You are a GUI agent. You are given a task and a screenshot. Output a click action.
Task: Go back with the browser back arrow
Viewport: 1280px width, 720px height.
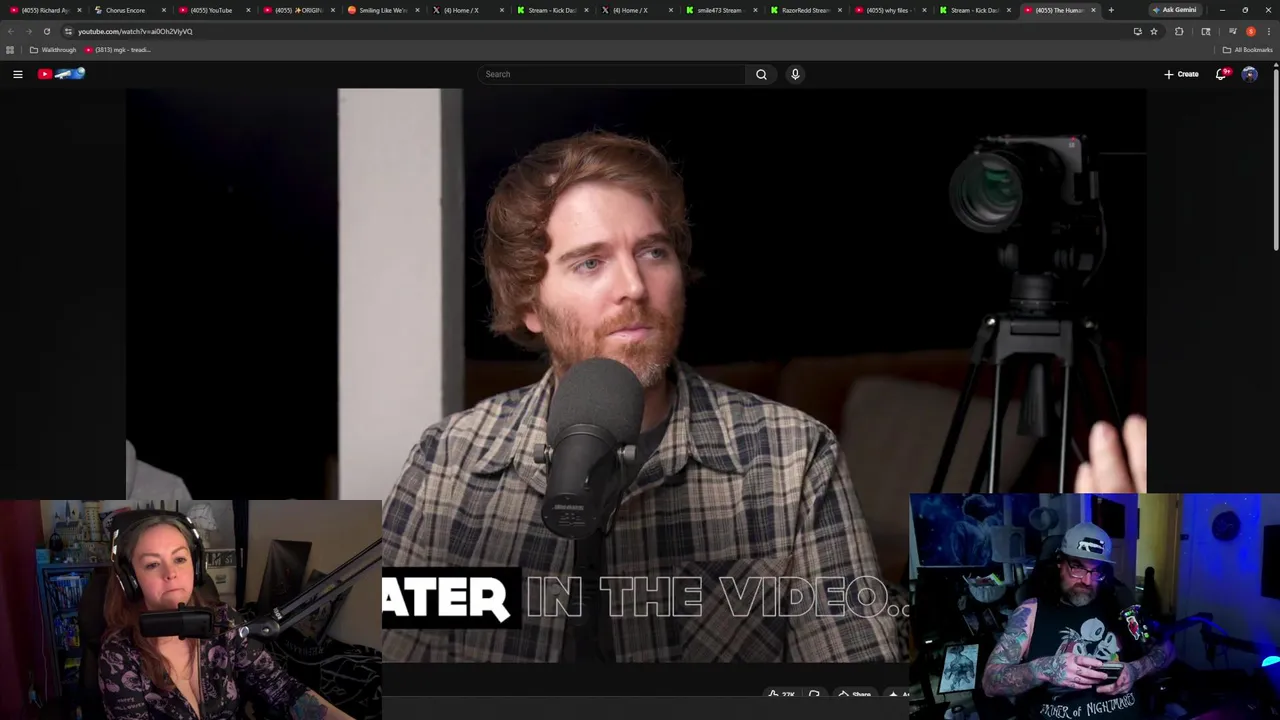pyautogui.click(x=11, y=31)
